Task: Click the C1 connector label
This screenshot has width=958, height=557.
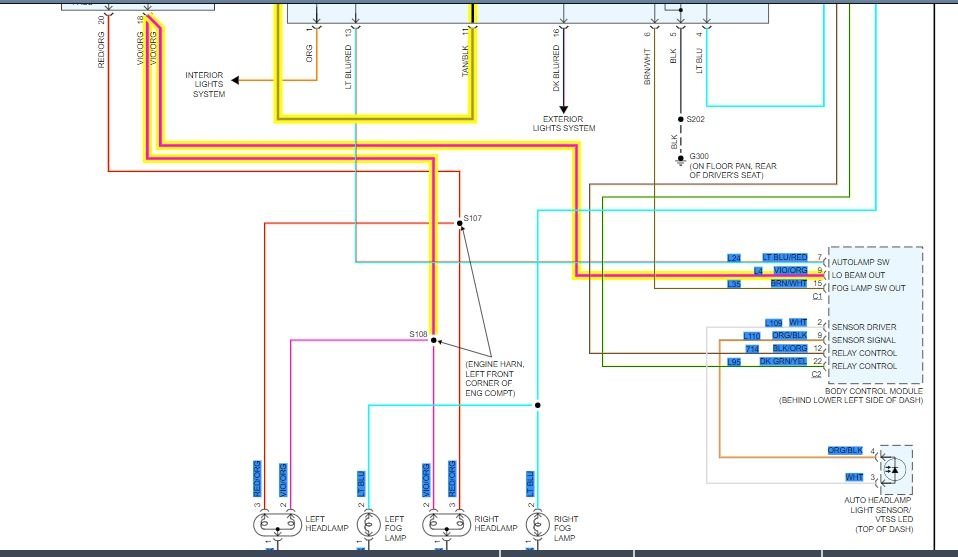Action: click(817, 296)
